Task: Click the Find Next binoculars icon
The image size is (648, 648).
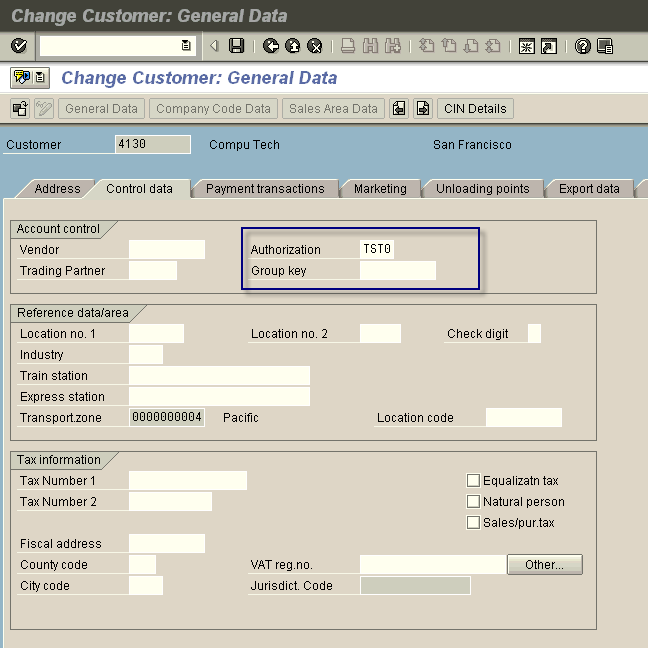Action: [393, 46]
